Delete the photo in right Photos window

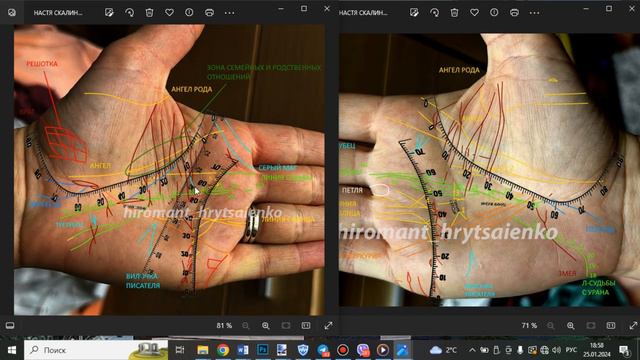[x=454, y=13]
